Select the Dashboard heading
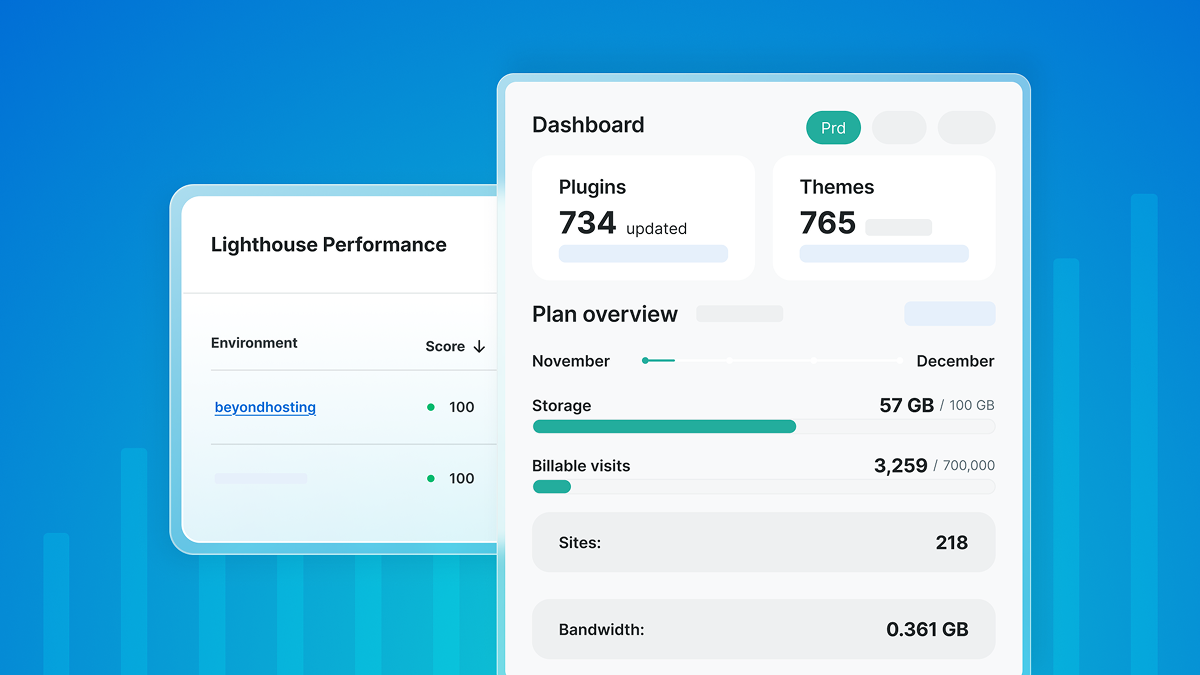 [x=588, y=125]
